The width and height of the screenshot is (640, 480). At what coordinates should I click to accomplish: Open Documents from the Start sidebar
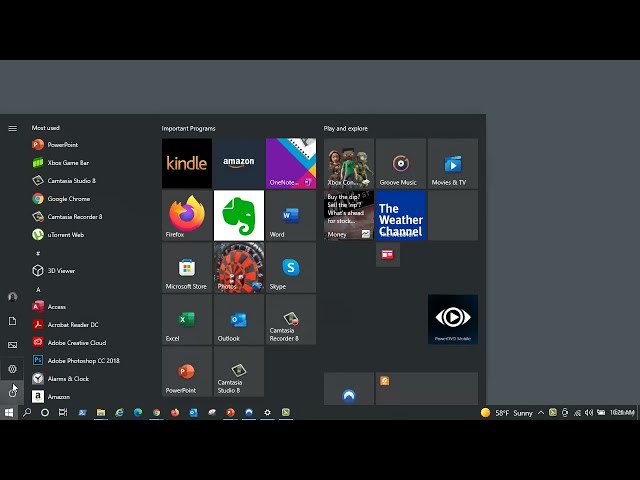(12, 321)
